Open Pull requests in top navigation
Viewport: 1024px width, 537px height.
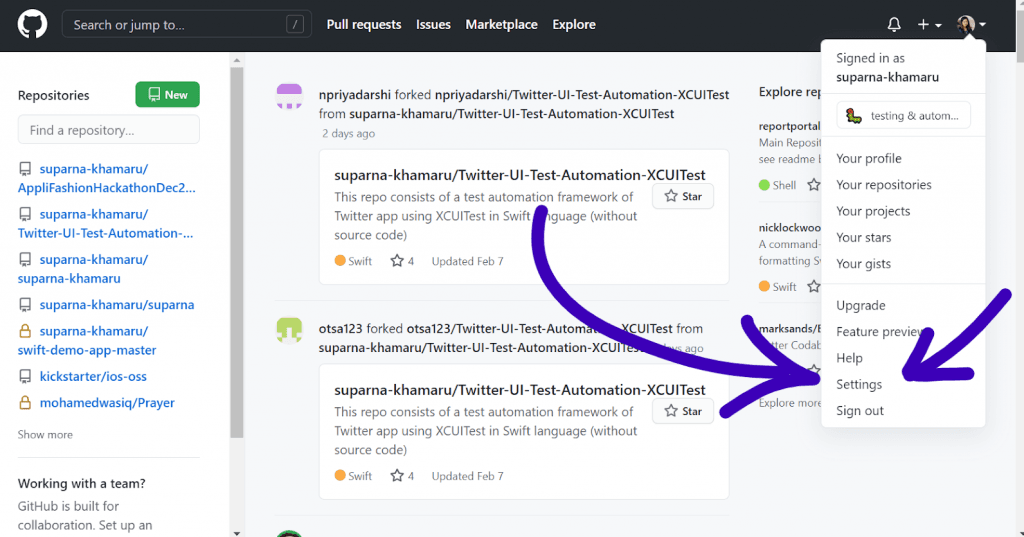364,25
